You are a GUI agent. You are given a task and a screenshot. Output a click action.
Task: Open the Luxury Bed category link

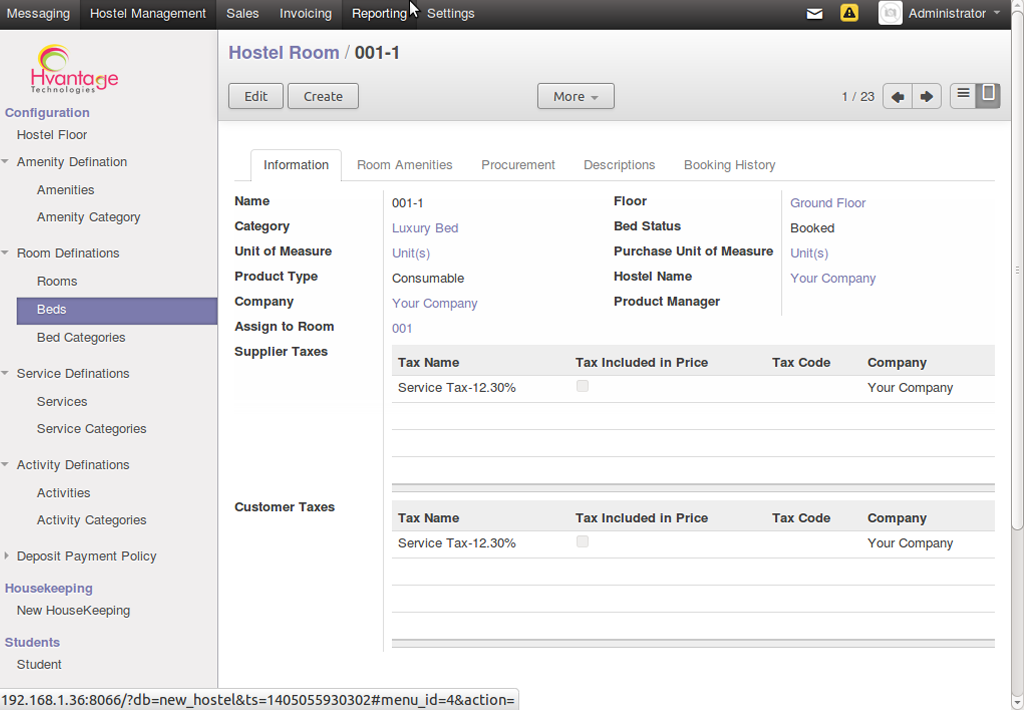[425, 228]
